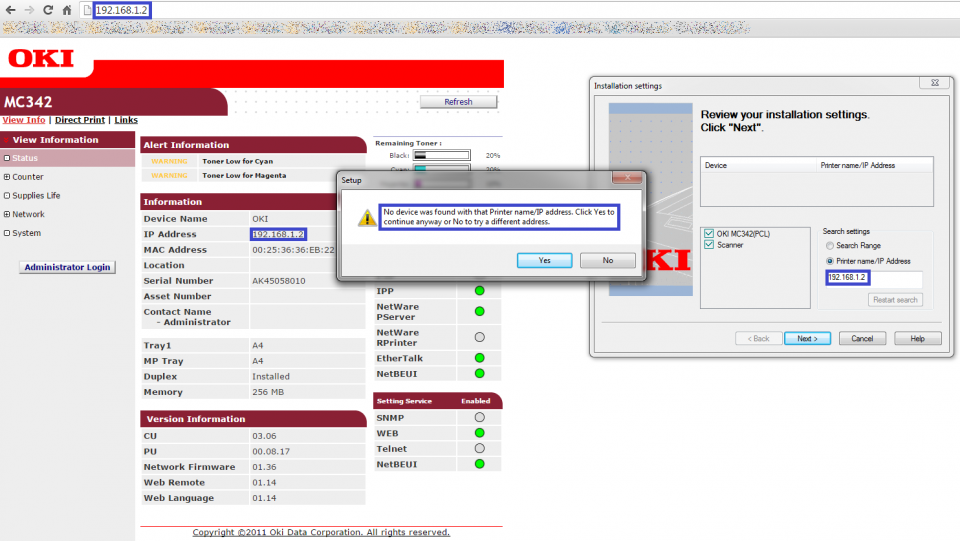
Task: Reload the page with the browser refresh icon
Action: tap(48, 10)
